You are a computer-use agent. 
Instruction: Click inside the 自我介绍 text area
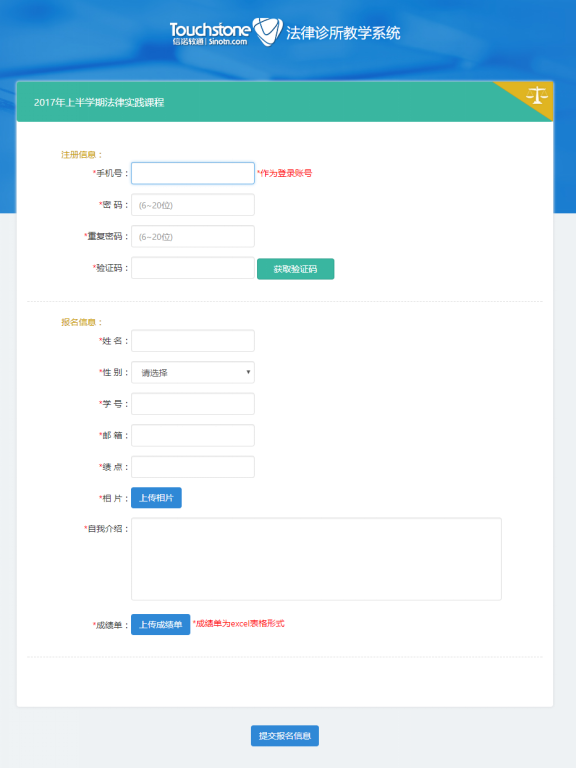coord(316,559)
